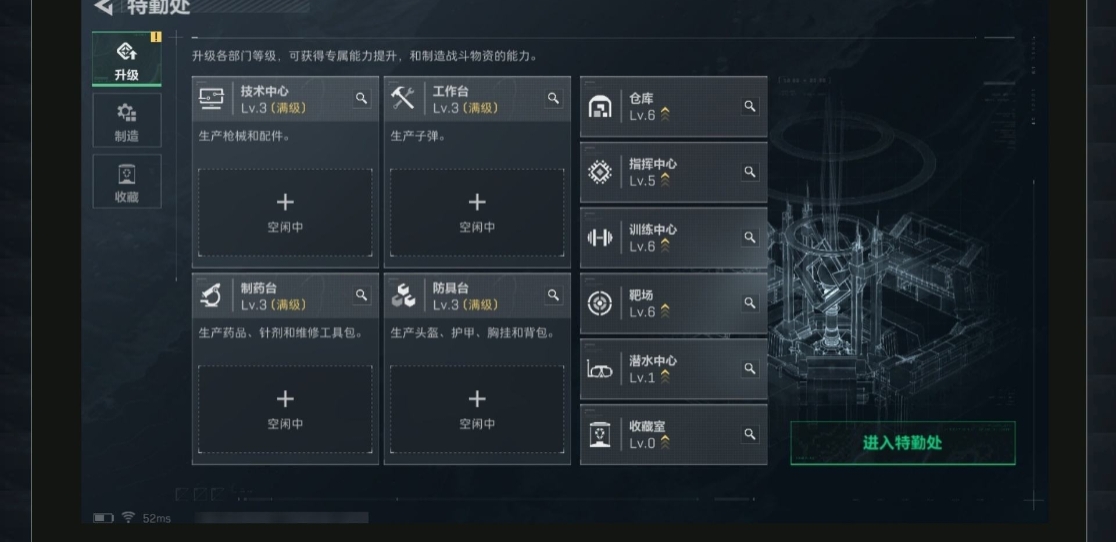The height and width of the screenshot is (542, 1116).
Task: Click the magnifier icon on 工作台 card
Action: [x=554, y=98]
